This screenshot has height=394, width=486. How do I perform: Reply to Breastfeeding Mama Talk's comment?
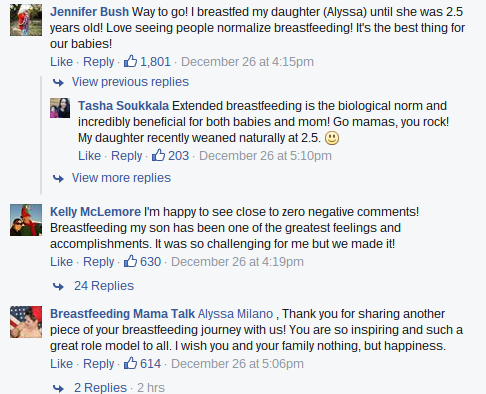[98, 364]
